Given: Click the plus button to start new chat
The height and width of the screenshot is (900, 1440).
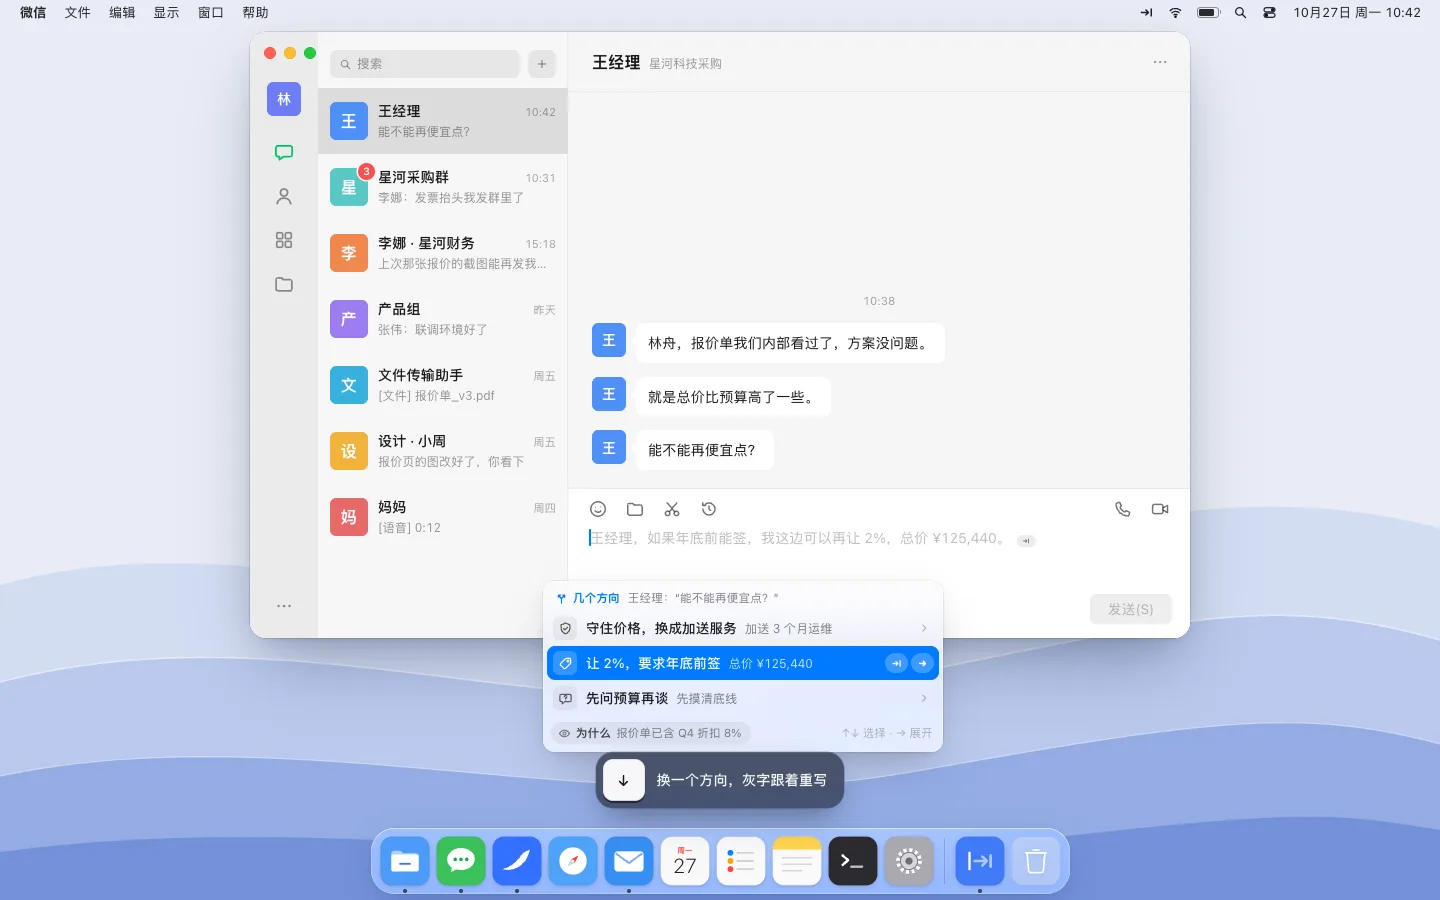Looking at the screenshot, I should (x=542, y=64).
